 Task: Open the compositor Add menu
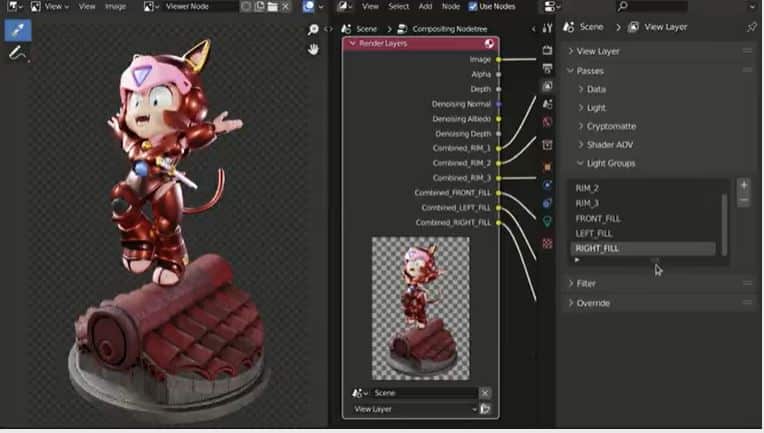point(425,6)
